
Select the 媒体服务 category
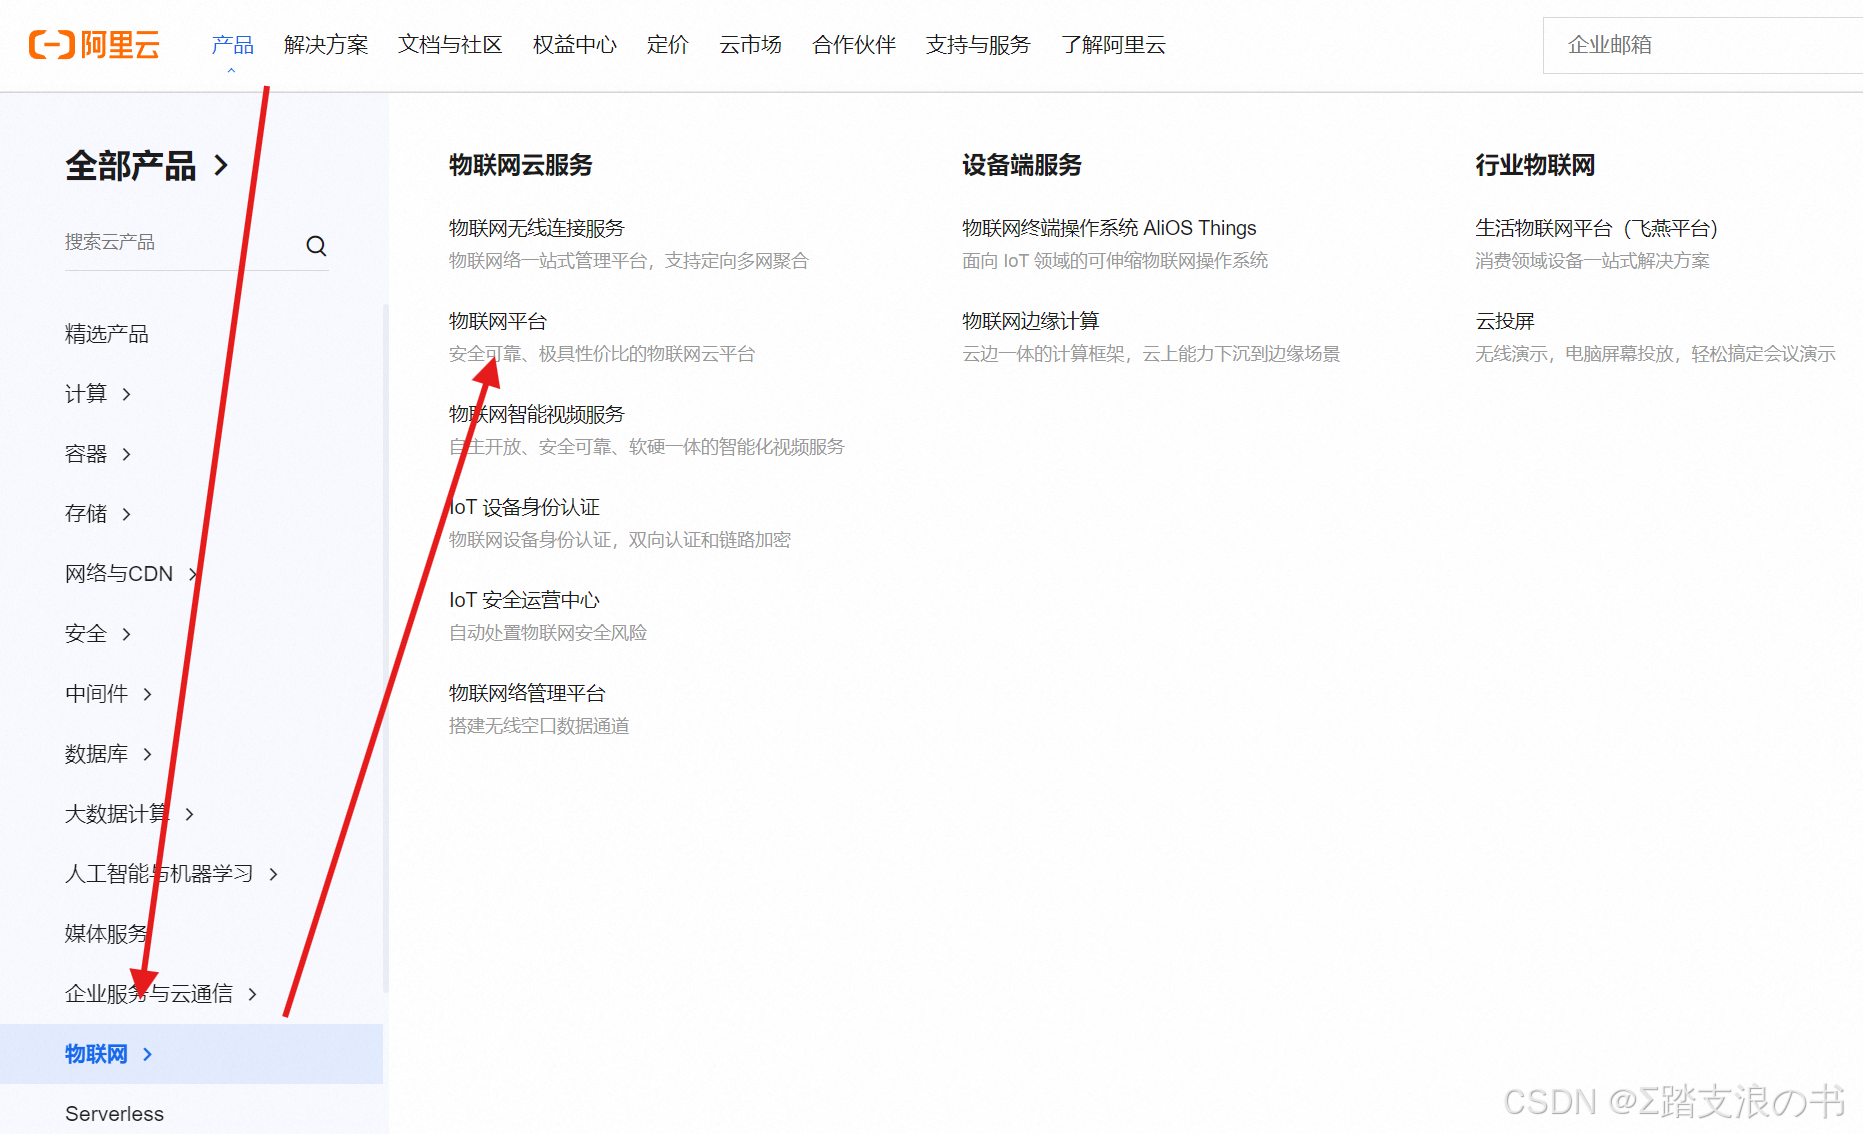tap(107, 934)
